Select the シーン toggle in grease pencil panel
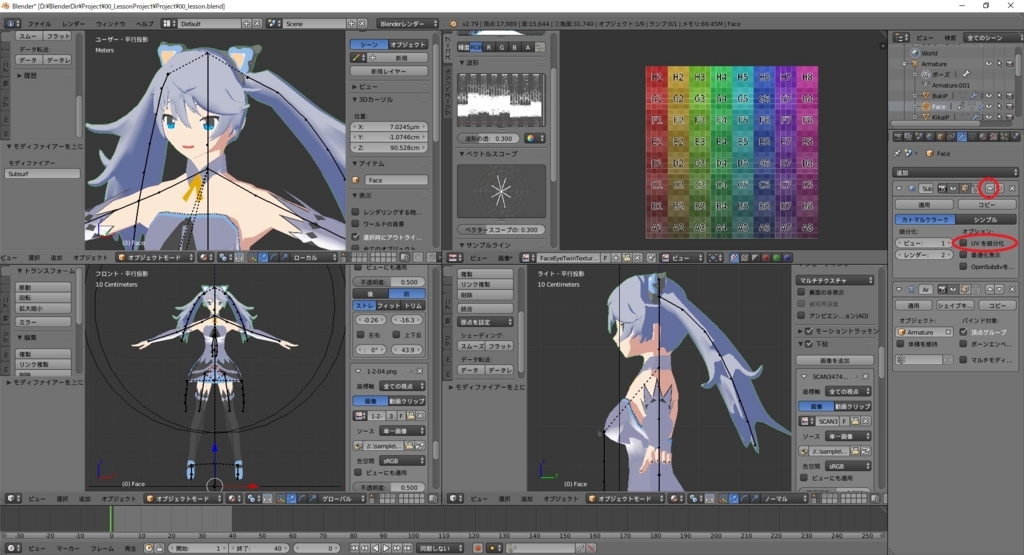1024x555 pixels. coord(370,44)
